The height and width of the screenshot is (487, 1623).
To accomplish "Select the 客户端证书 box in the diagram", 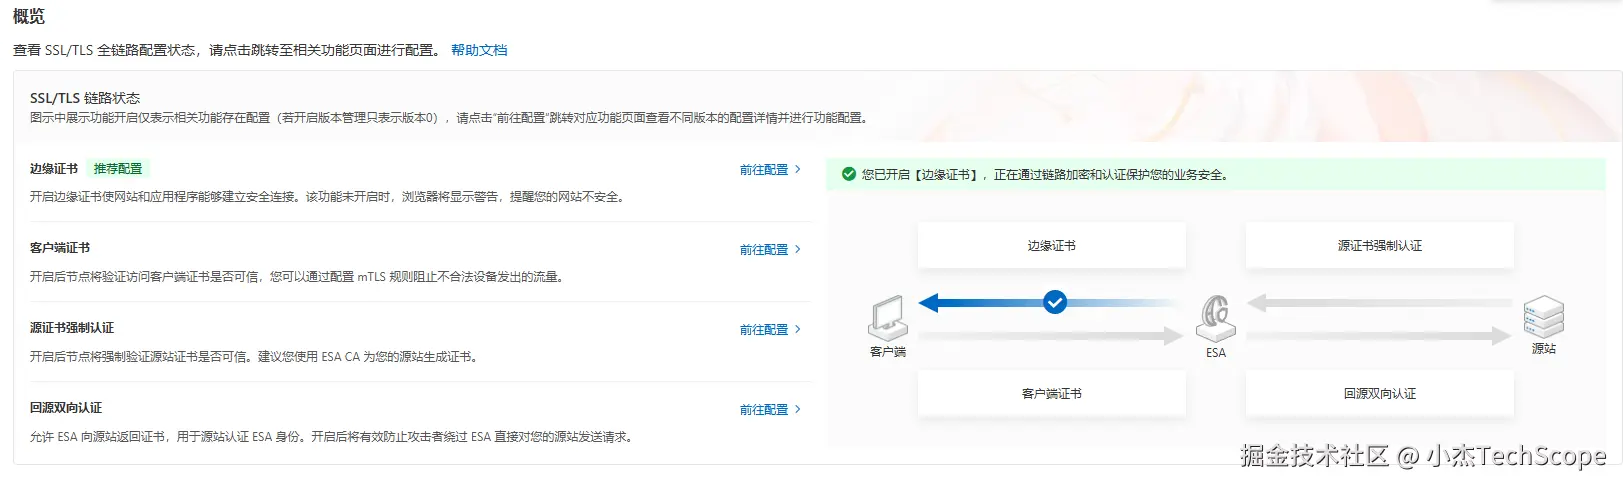I will tap(1052, 394).
